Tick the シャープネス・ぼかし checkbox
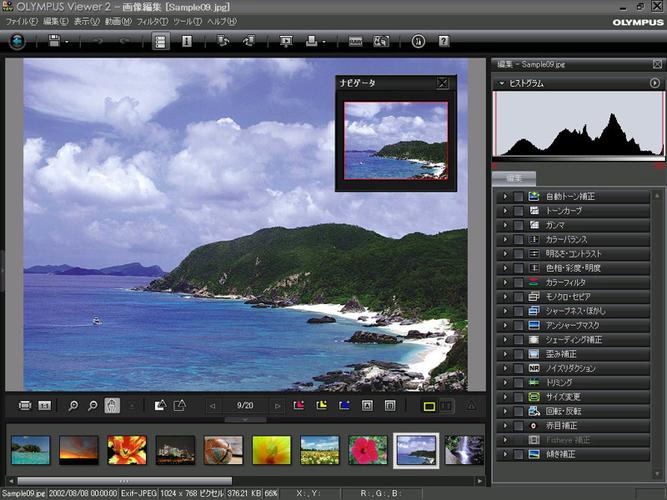The image size is (667, 500). [518, 311]
